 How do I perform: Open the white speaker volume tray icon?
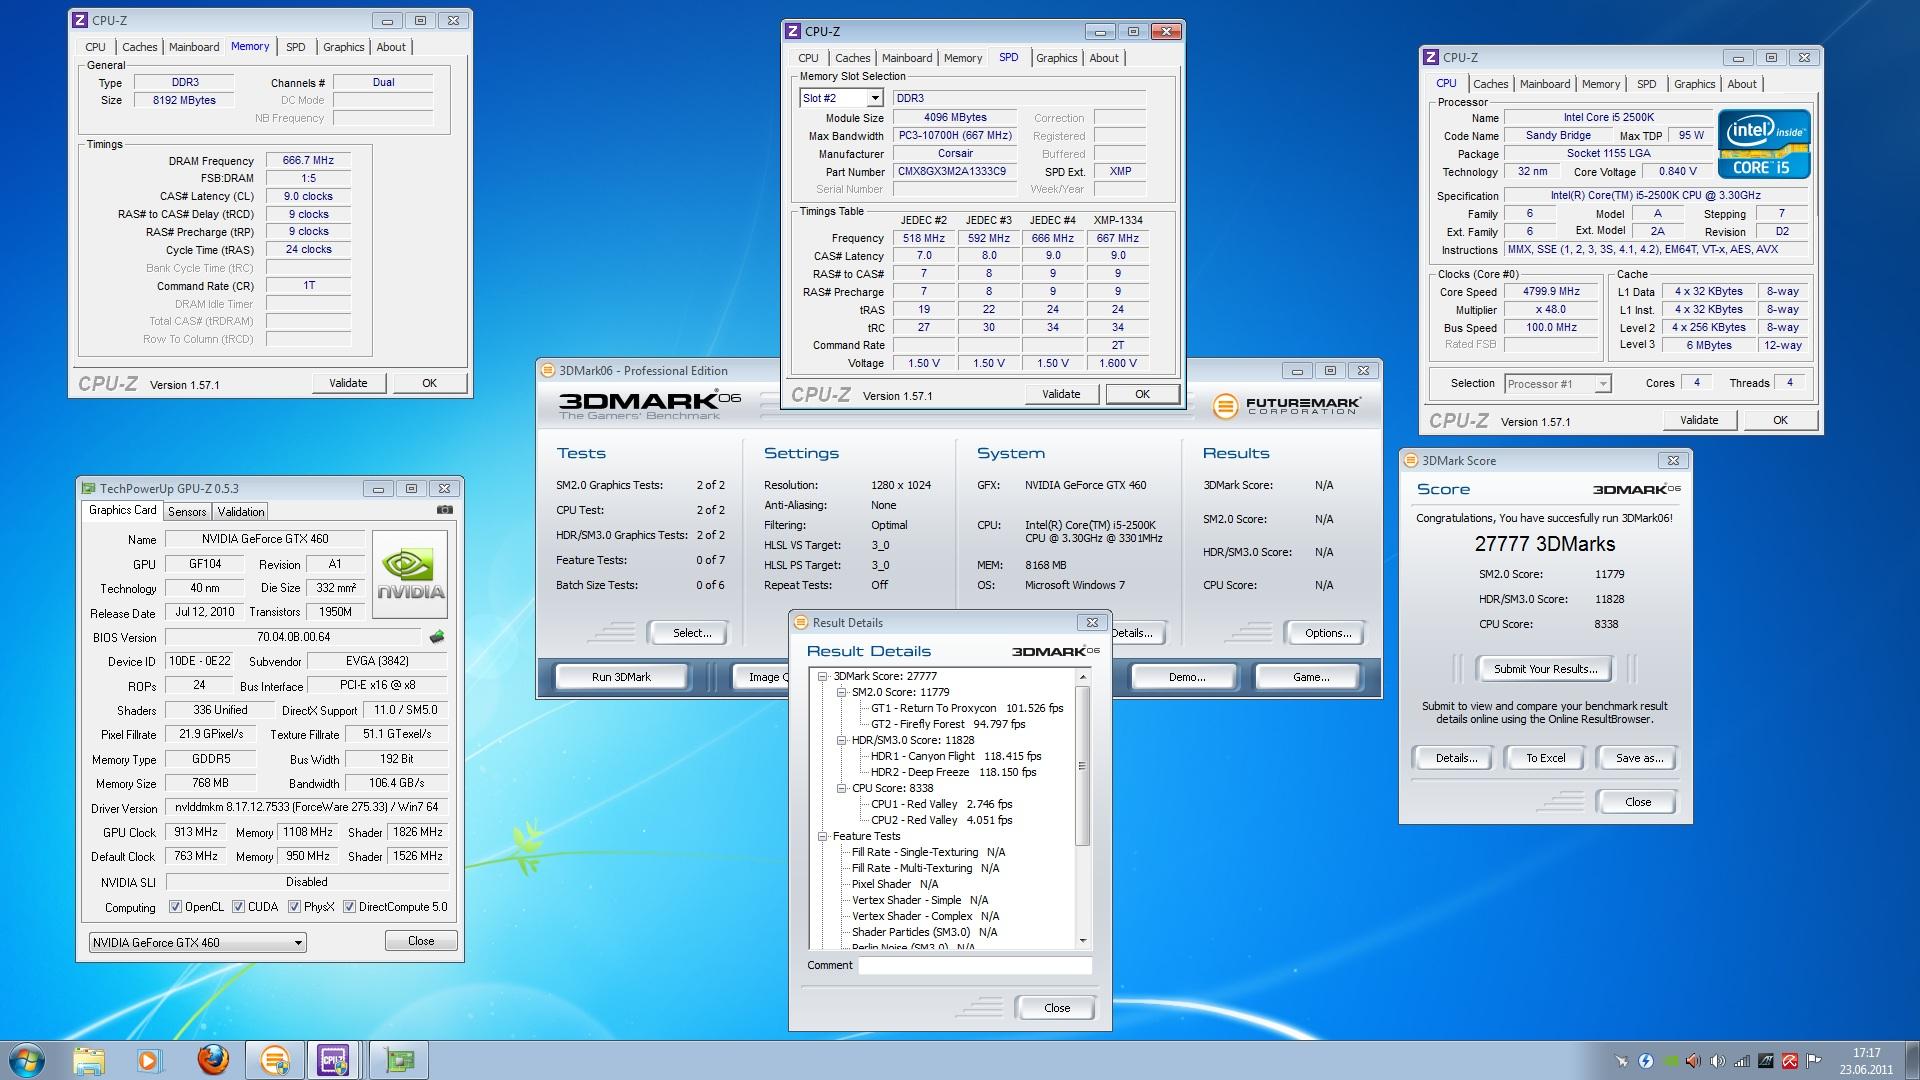pos(1718,1061)
